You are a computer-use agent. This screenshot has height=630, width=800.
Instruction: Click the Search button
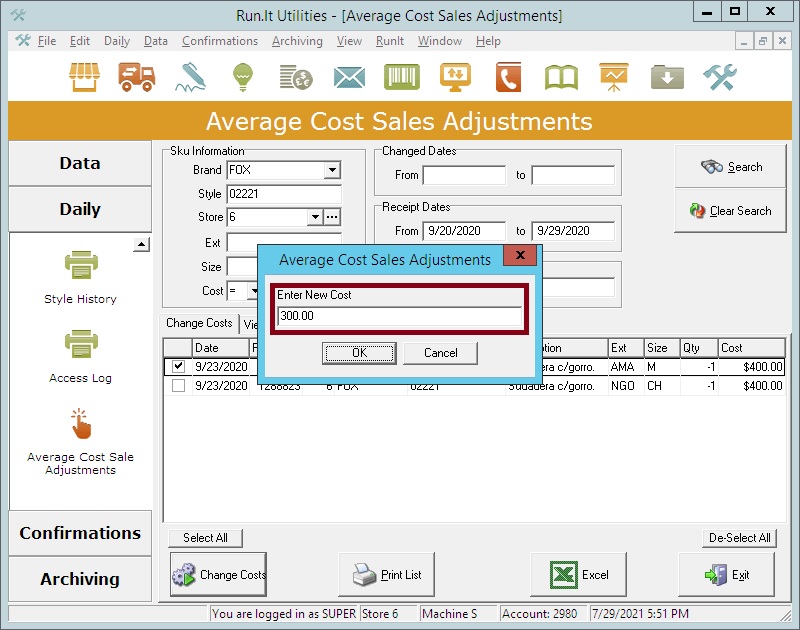tap(730, 167)
